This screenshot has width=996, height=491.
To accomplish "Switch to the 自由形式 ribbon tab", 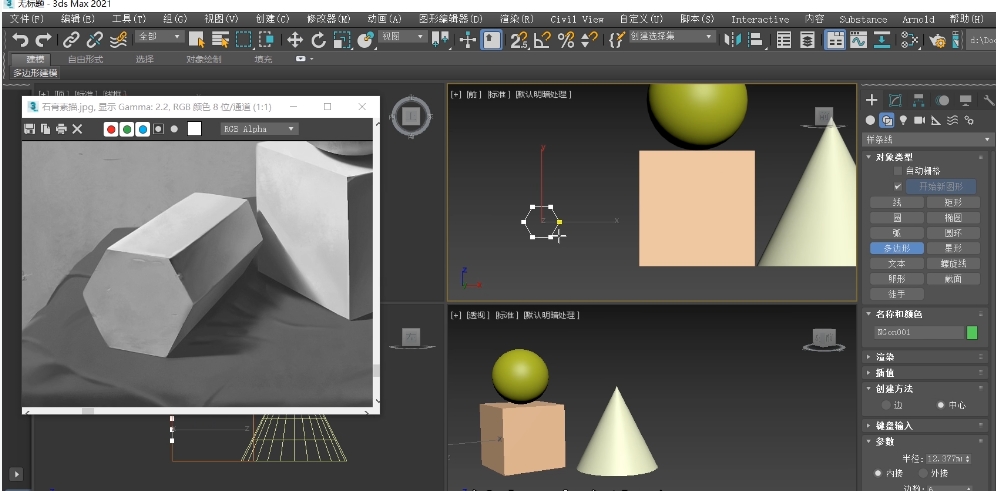I will pyautogui.click(x=85, y=59).
